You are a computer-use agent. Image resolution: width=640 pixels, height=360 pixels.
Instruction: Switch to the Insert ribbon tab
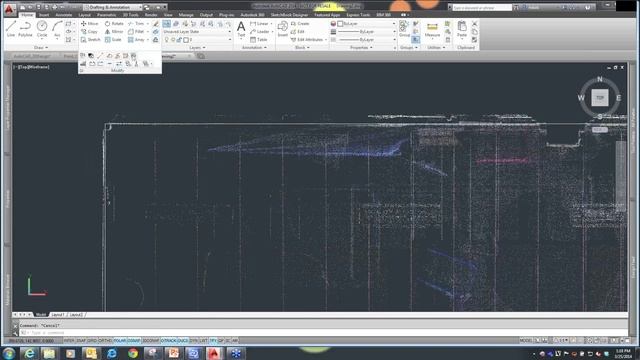coord(44,15)
